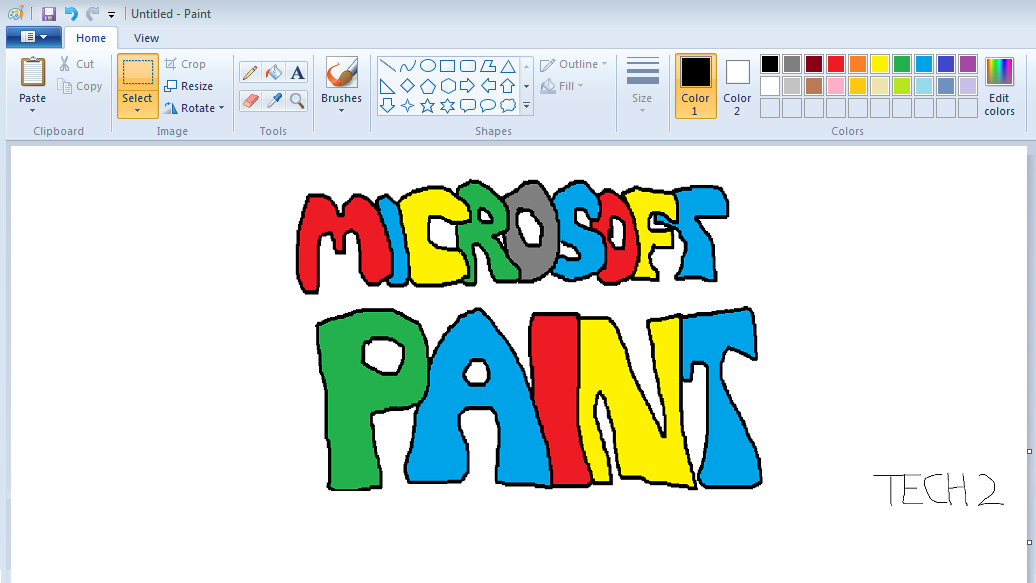Choose the Eraser tool
The image size is (1036, 583).
tap(250, 100)
